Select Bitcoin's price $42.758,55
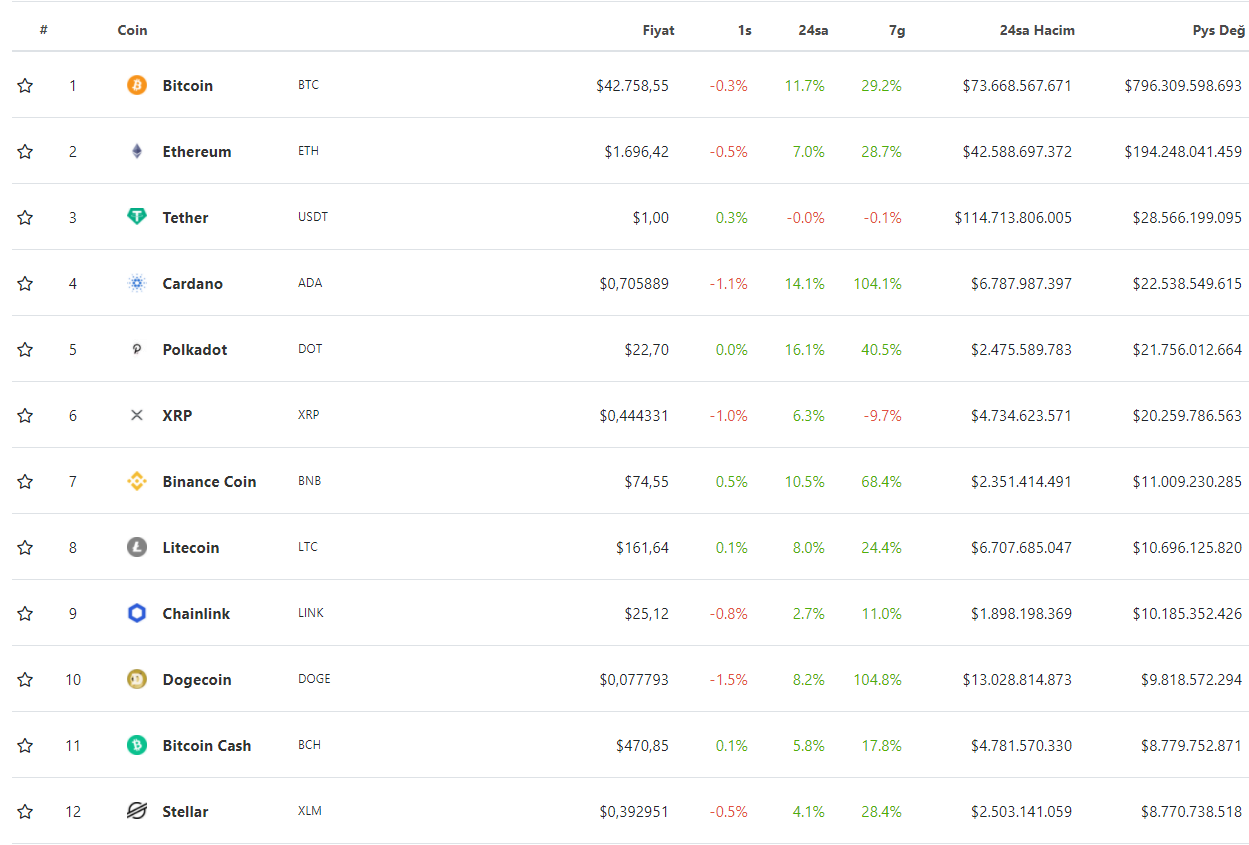The image size is (1249, 845). pos(632,86)
